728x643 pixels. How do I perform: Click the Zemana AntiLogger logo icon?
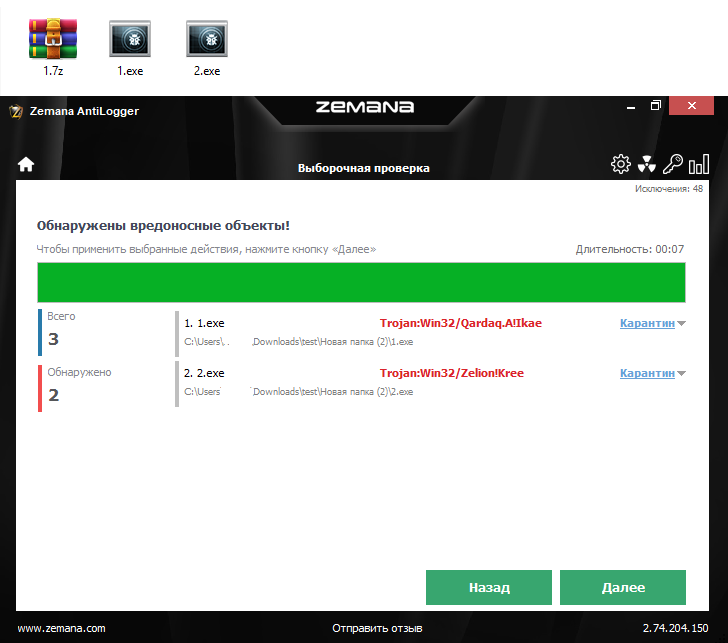pyautogui.click(x=16, y=111)
